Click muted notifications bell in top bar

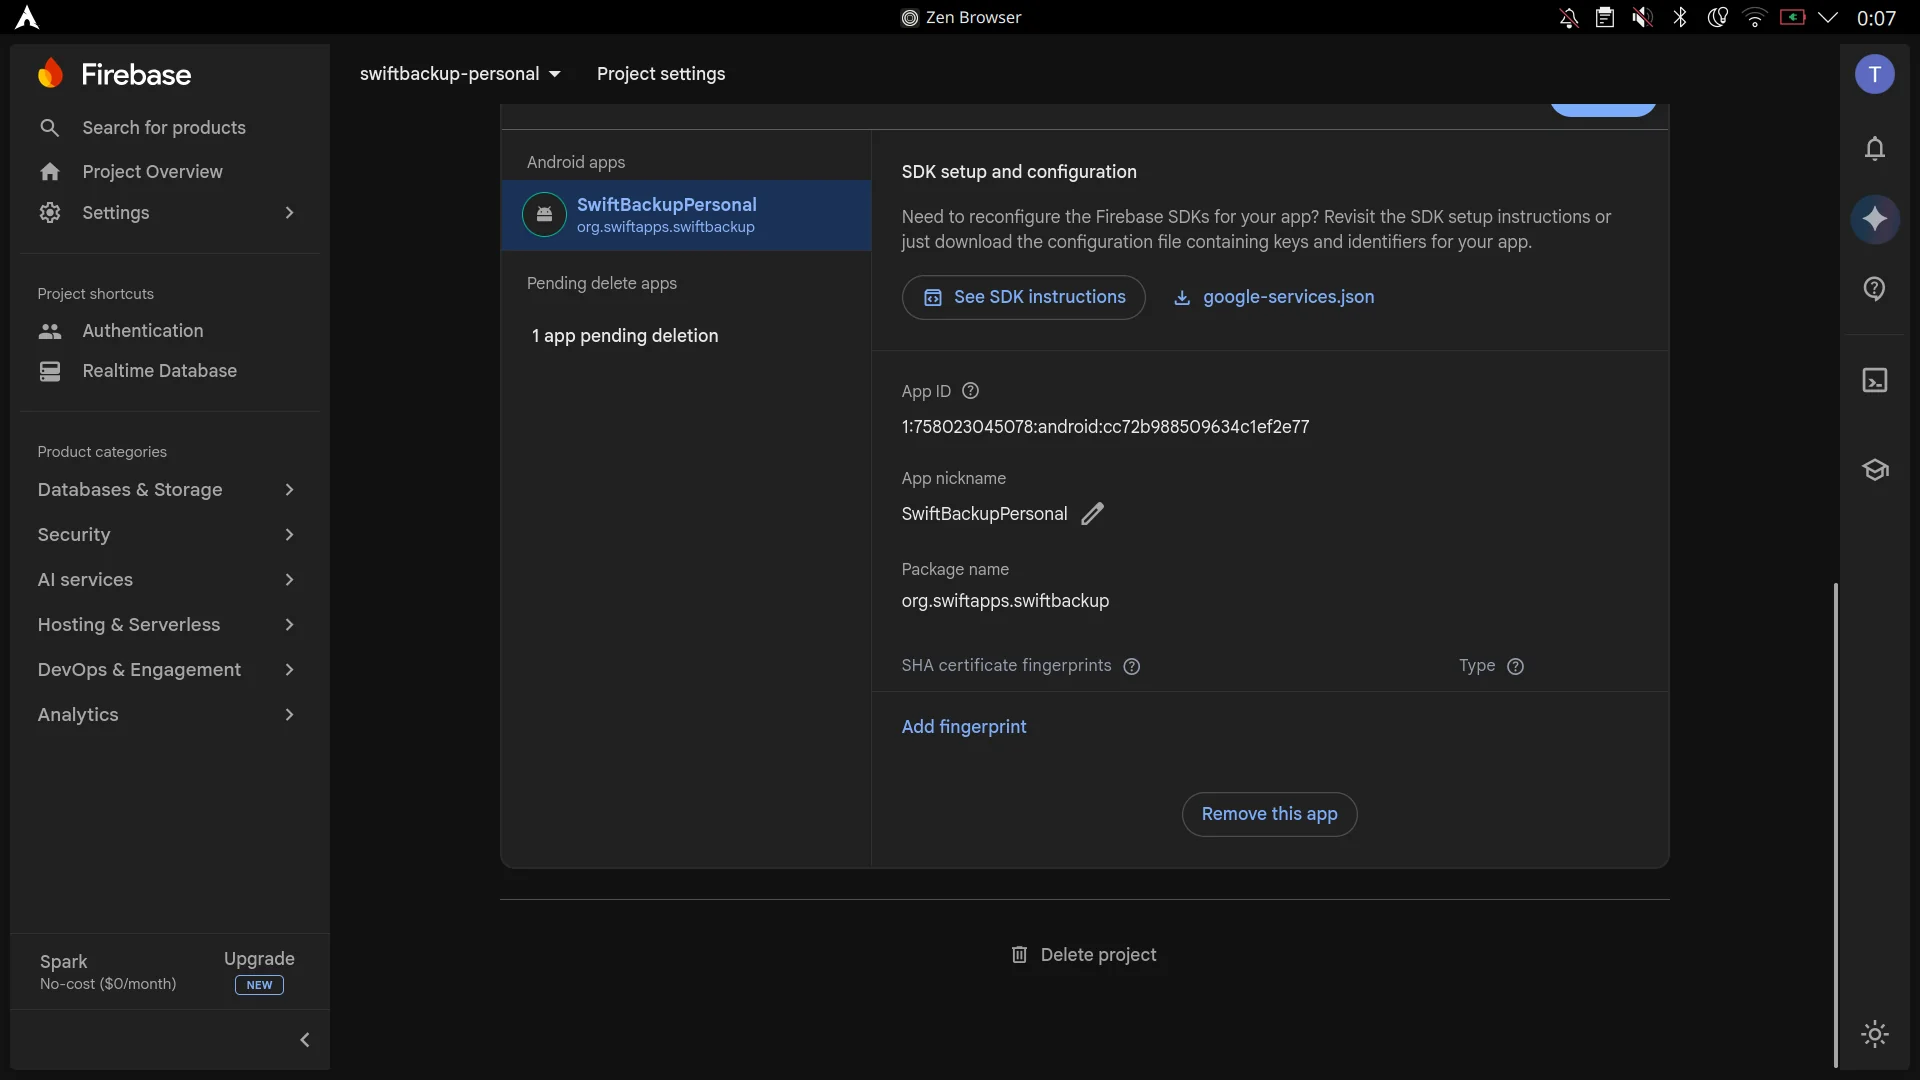pyautogui.click(x=1569, y=18)
